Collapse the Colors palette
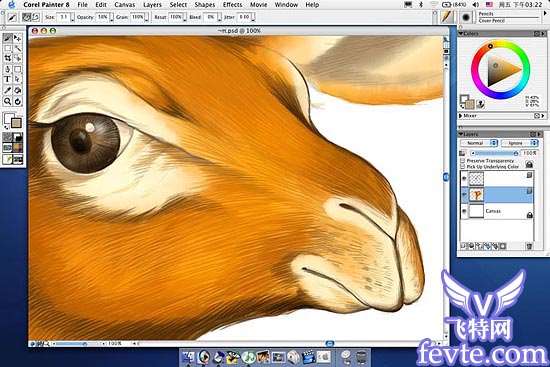This screenshot has width=550, height=367. point(461,34)
